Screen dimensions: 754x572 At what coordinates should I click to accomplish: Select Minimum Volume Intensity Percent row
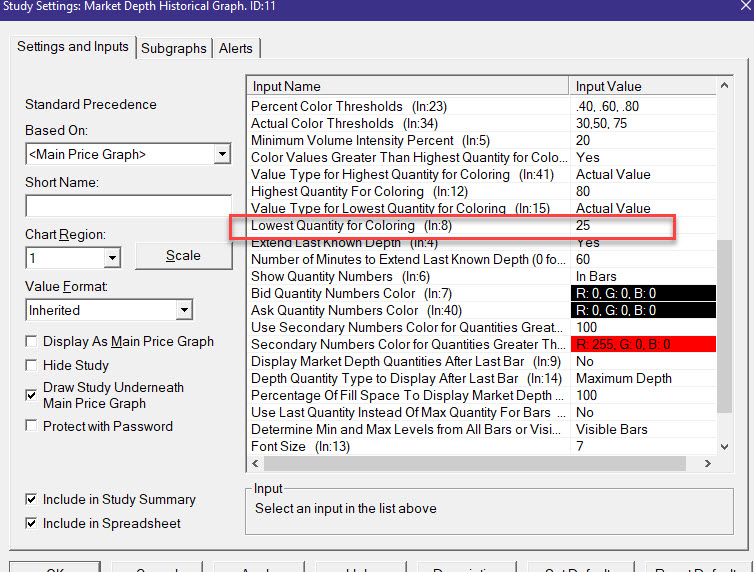[x=482, y=140]
